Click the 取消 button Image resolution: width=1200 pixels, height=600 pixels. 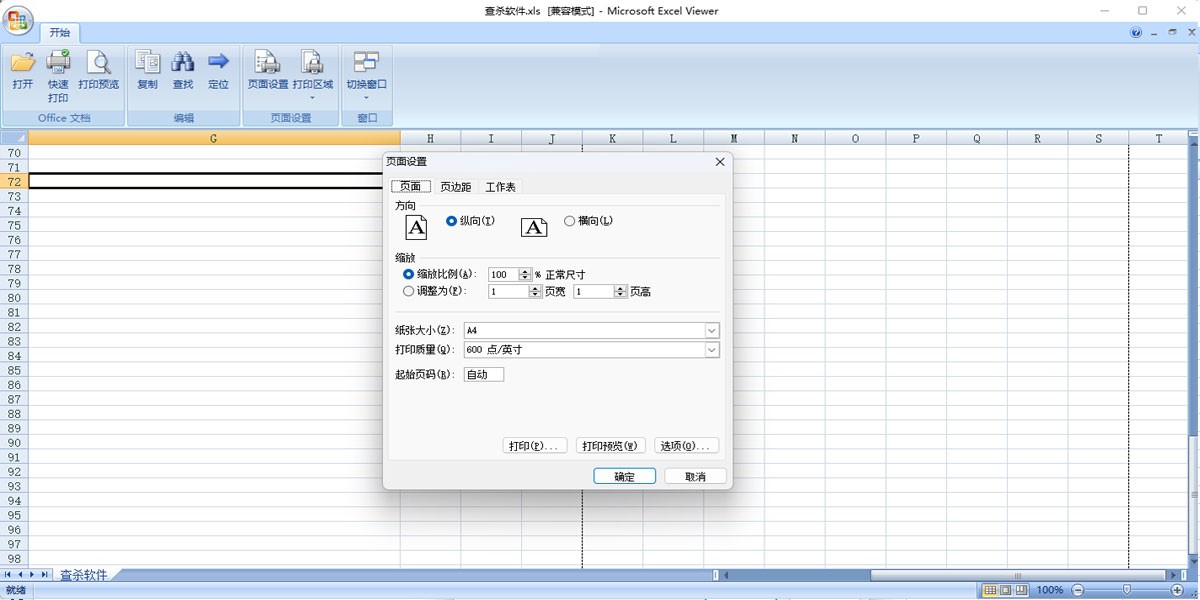pos(695,477)
